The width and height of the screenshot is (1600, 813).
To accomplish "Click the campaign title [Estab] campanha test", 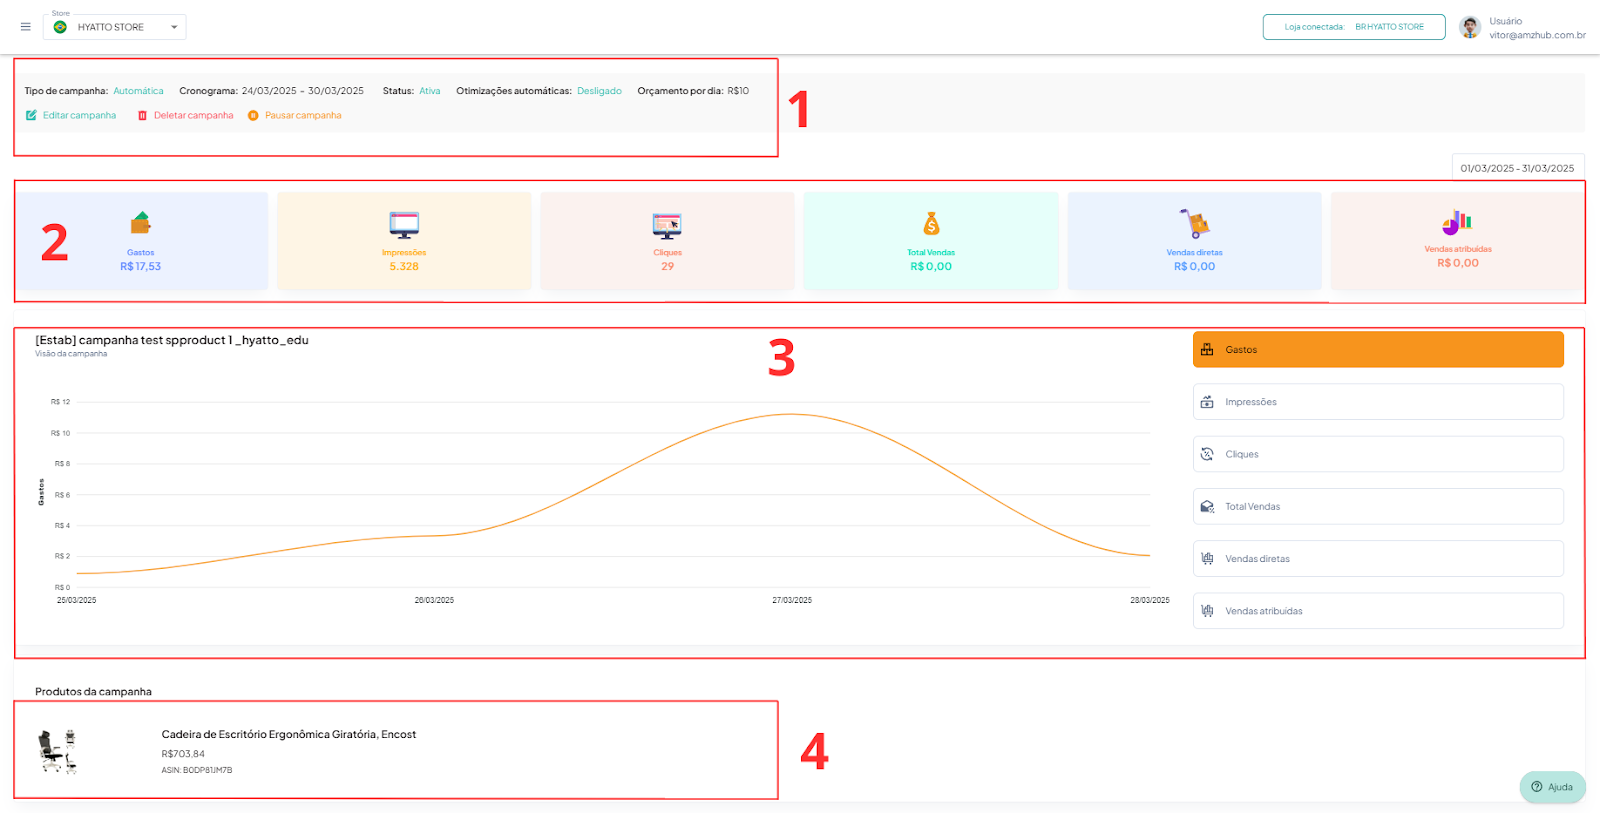I will (x=172, y=340).
